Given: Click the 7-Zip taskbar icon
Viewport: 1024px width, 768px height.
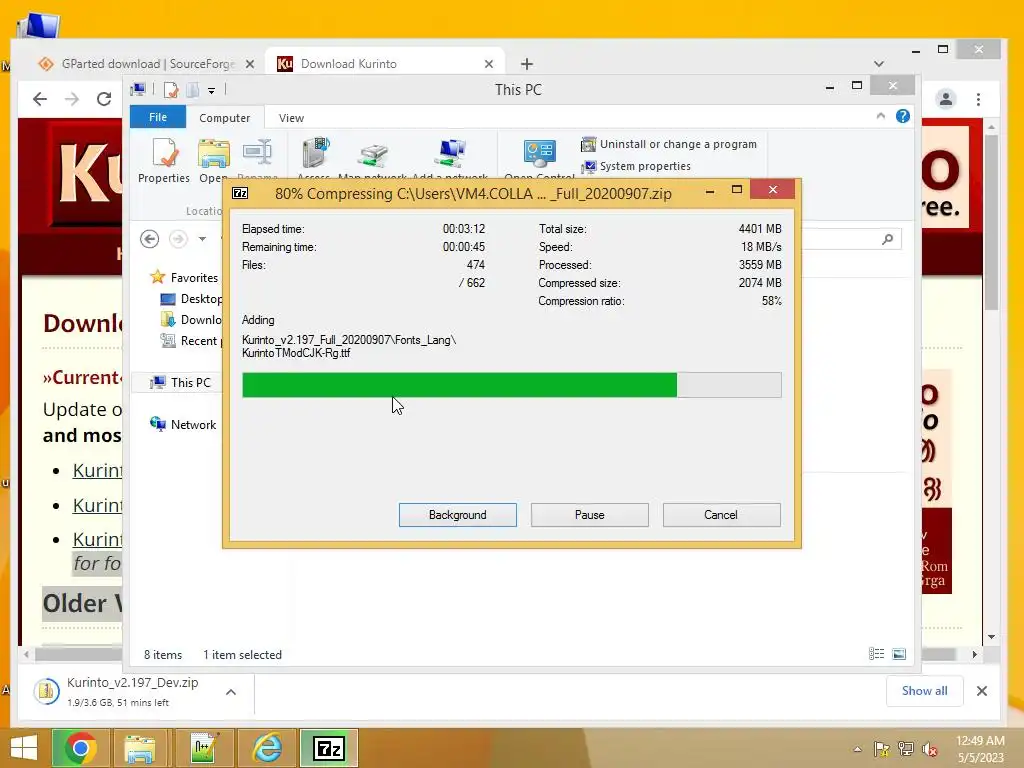Looking at the screenshot, I should click(328, 748).
